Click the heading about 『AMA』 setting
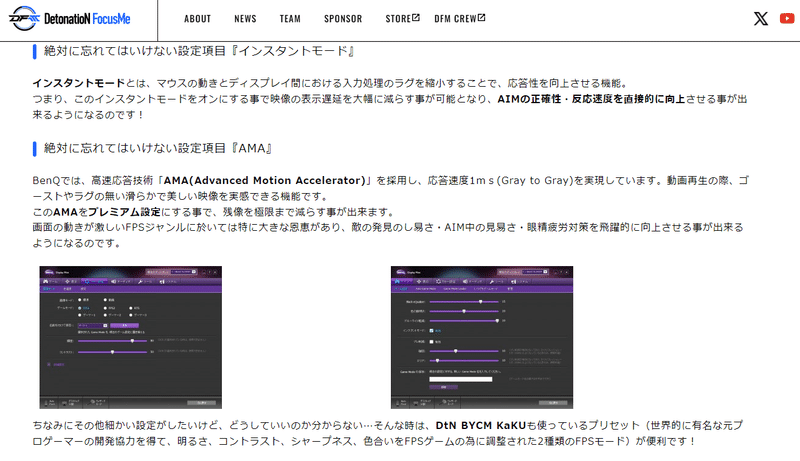The height and width of the screenshot is (461, 800). point(158,148)
